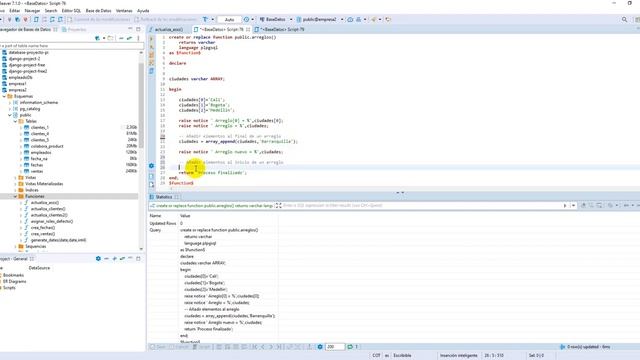The image size is (640, 360).
Task: Collapse the public schema node
Action: [x=10, y=115]
